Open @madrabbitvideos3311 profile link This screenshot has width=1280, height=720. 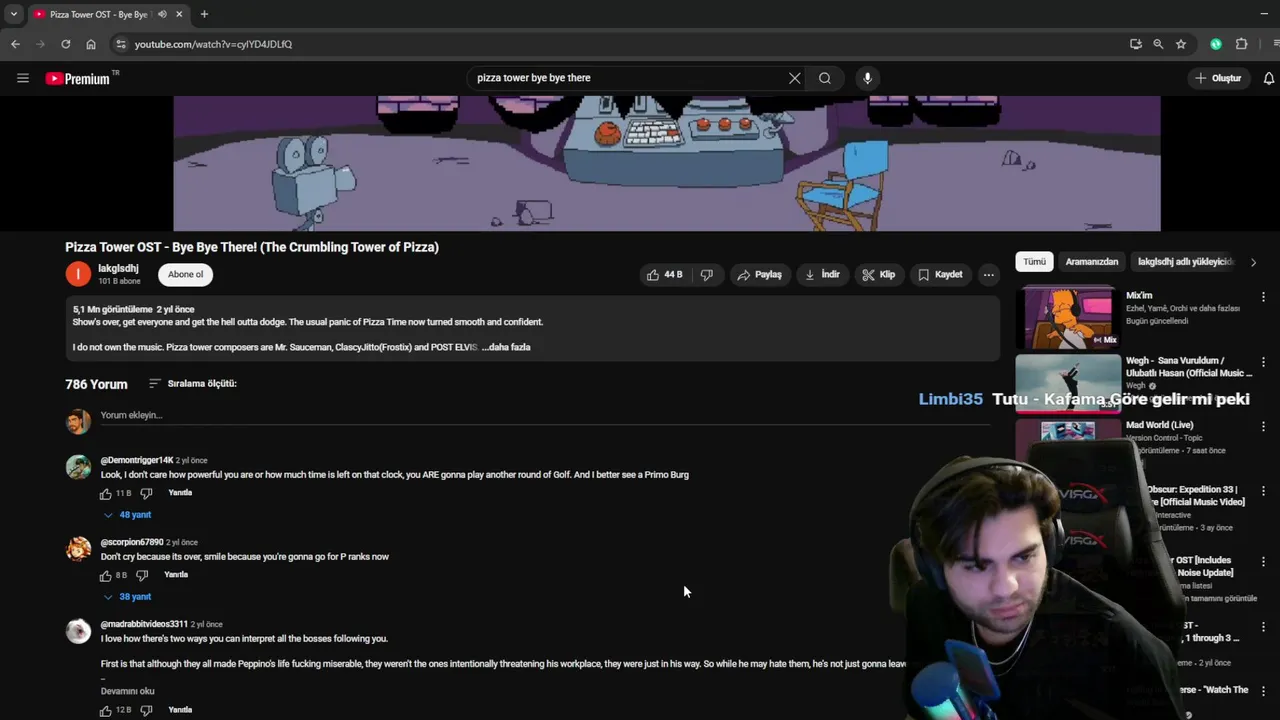[x=144, y=624]
